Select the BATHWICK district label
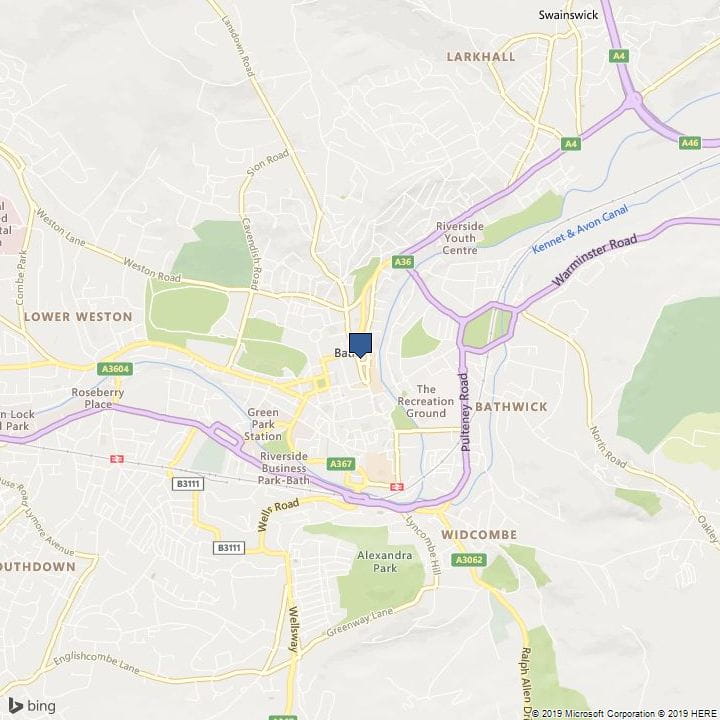Screen dimensions: 720x720 (x=511, y=407)
